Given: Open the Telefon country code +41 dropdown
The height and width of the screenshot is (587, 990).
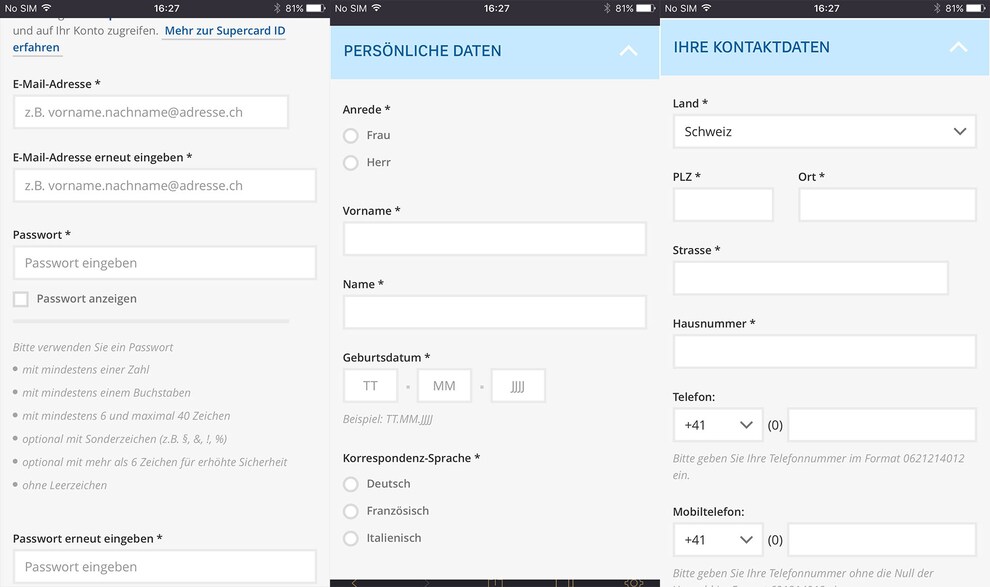Looking at the screenshot, I should coord(718,425).
